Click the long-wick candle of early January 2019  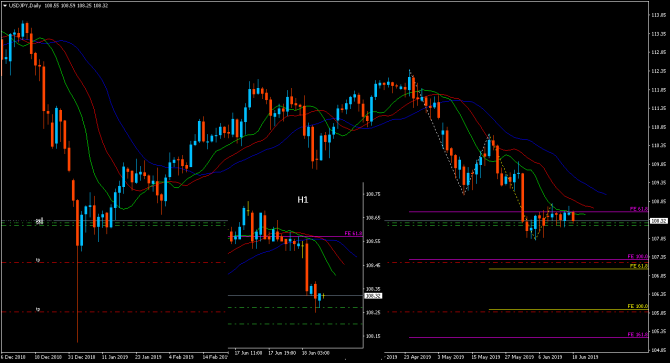pos(78,271)
